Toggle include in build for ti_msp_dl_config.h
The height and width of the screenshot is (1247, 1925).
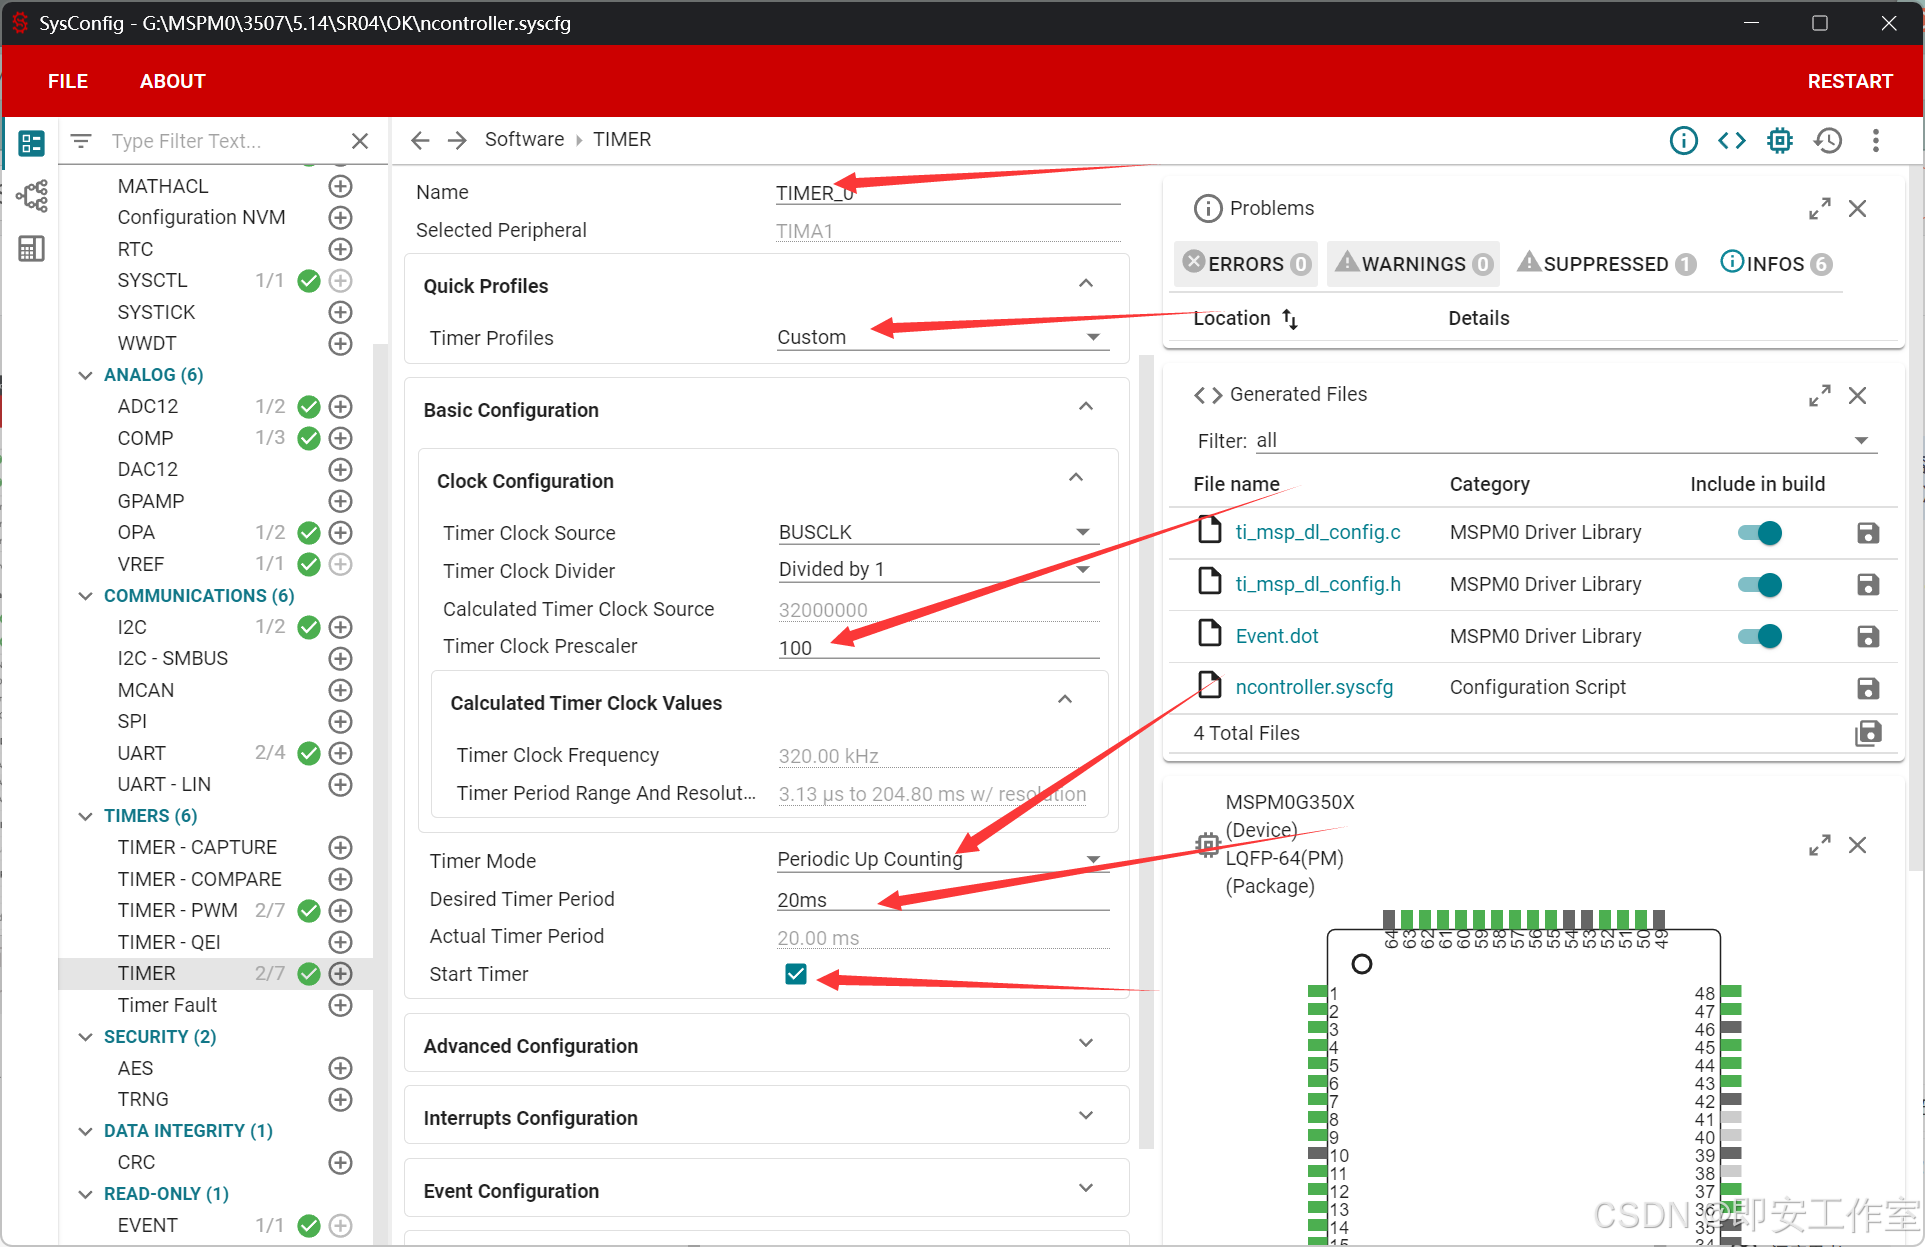point(1760,585)
